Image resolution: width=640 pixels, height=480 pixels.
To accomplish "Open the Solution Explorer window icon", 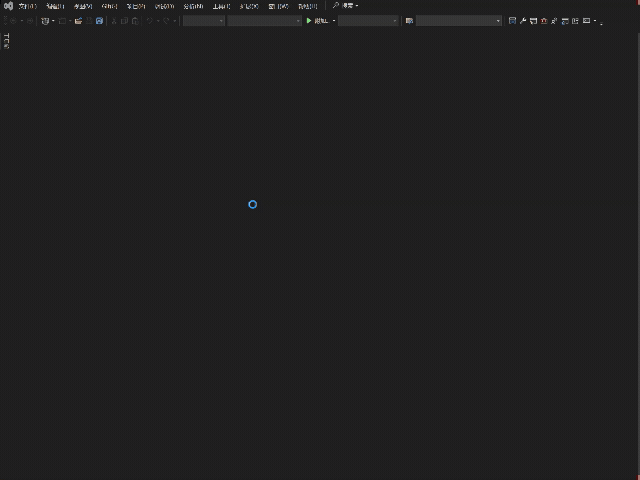I will tap(512, 21).
